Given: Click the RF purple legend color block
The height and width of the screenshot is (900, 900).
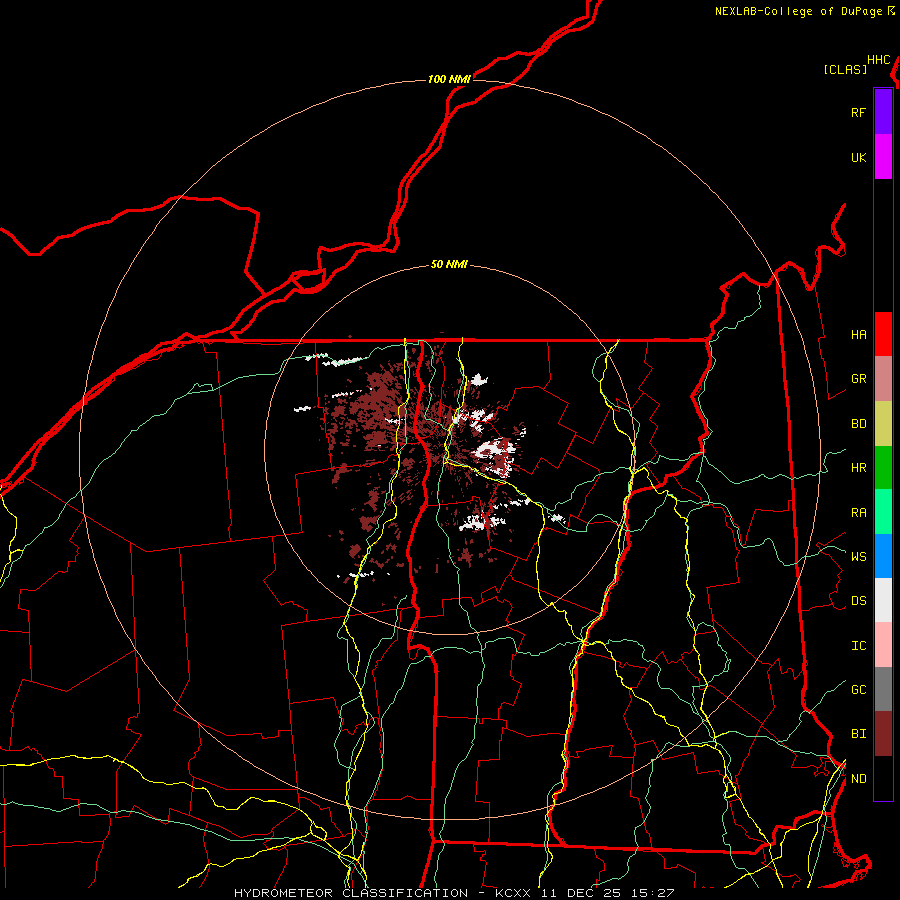Looking at the screenshot, I should point(883,112).
